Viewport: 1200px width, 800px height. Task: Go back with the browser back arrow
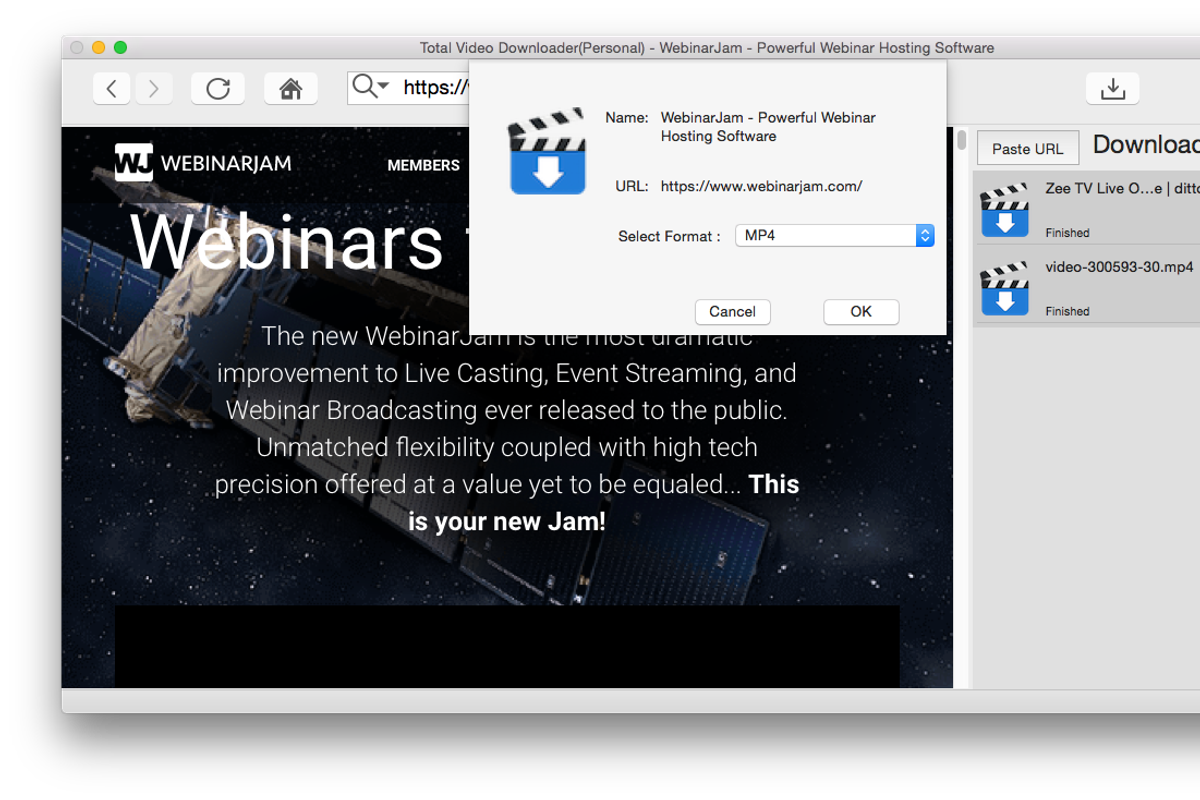(112, 88)
